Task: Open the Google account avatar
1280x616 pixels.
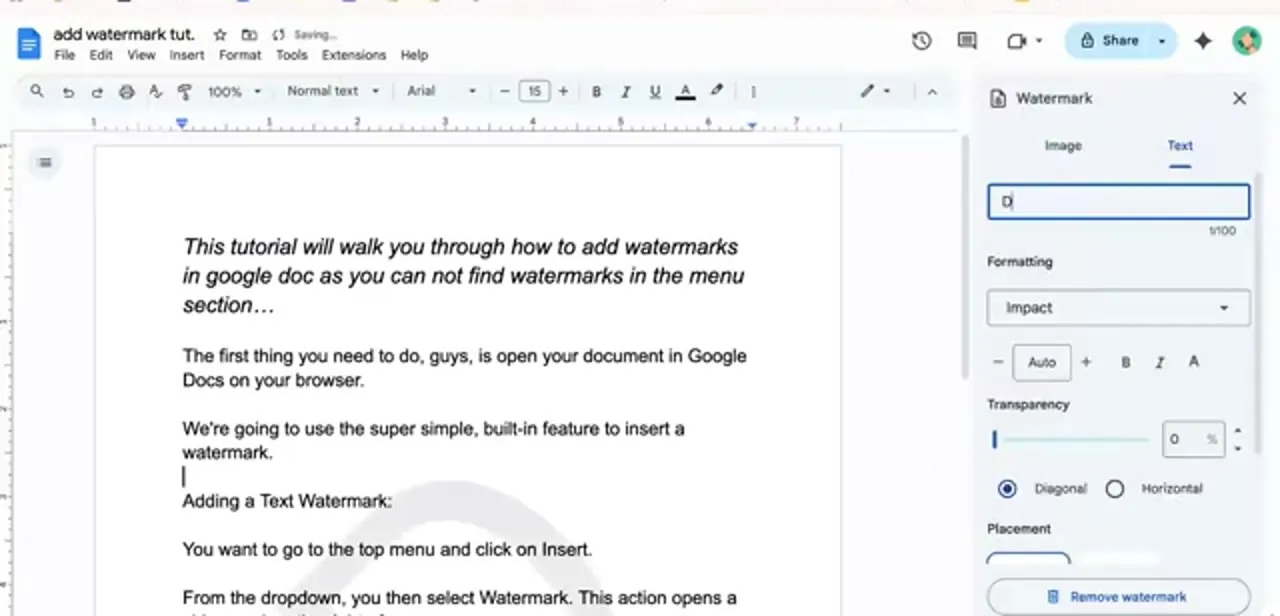Action: [x=1246, y=41]
